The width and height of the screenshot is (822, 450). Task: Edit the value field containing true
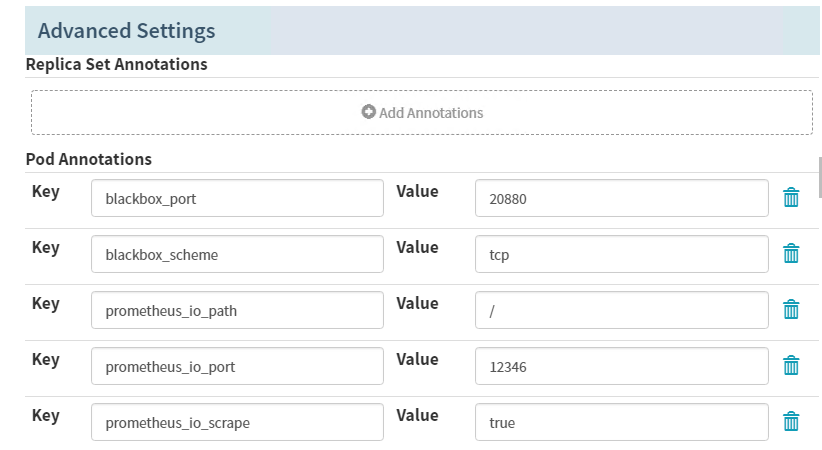[x=621, y=422]
